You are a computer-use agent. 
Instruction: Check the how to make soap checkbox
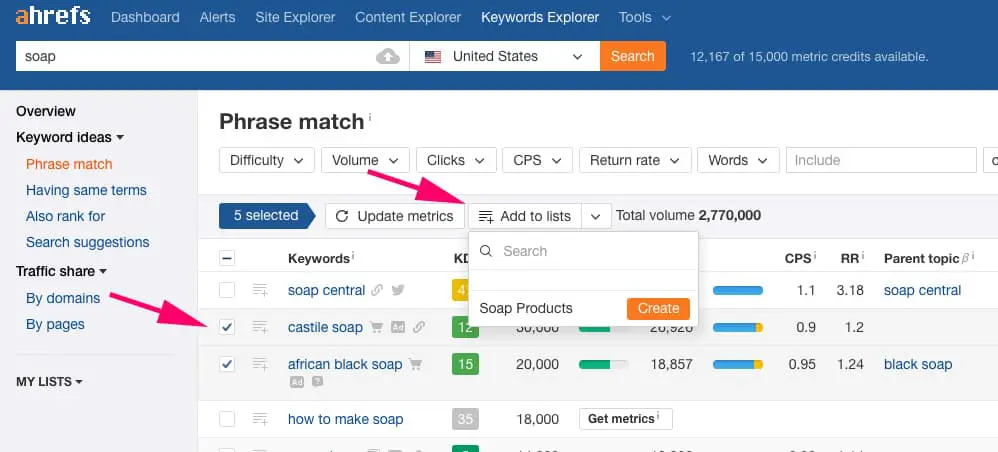click(227, 419)
